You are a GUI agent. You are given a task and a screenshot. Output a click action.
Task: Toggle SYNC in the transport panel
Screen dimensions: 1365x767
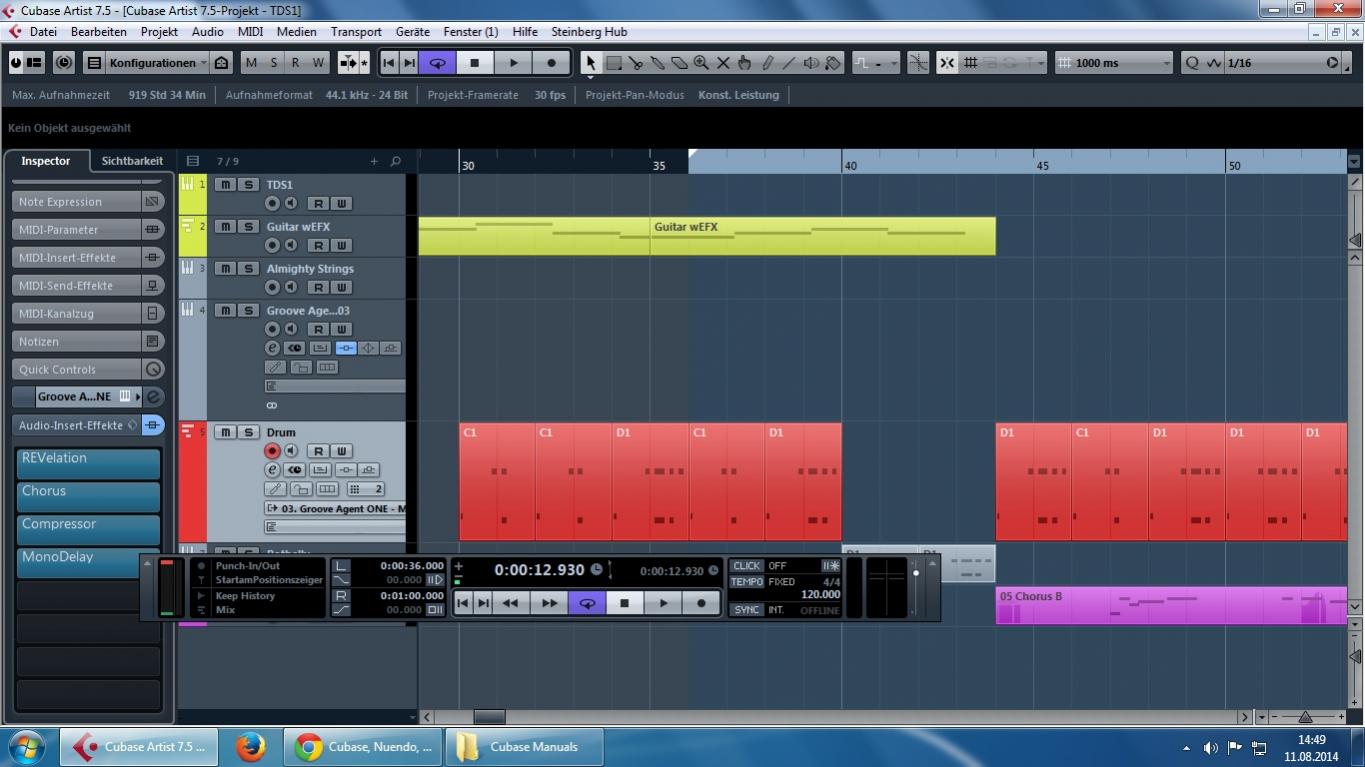(x=747, y=609)
